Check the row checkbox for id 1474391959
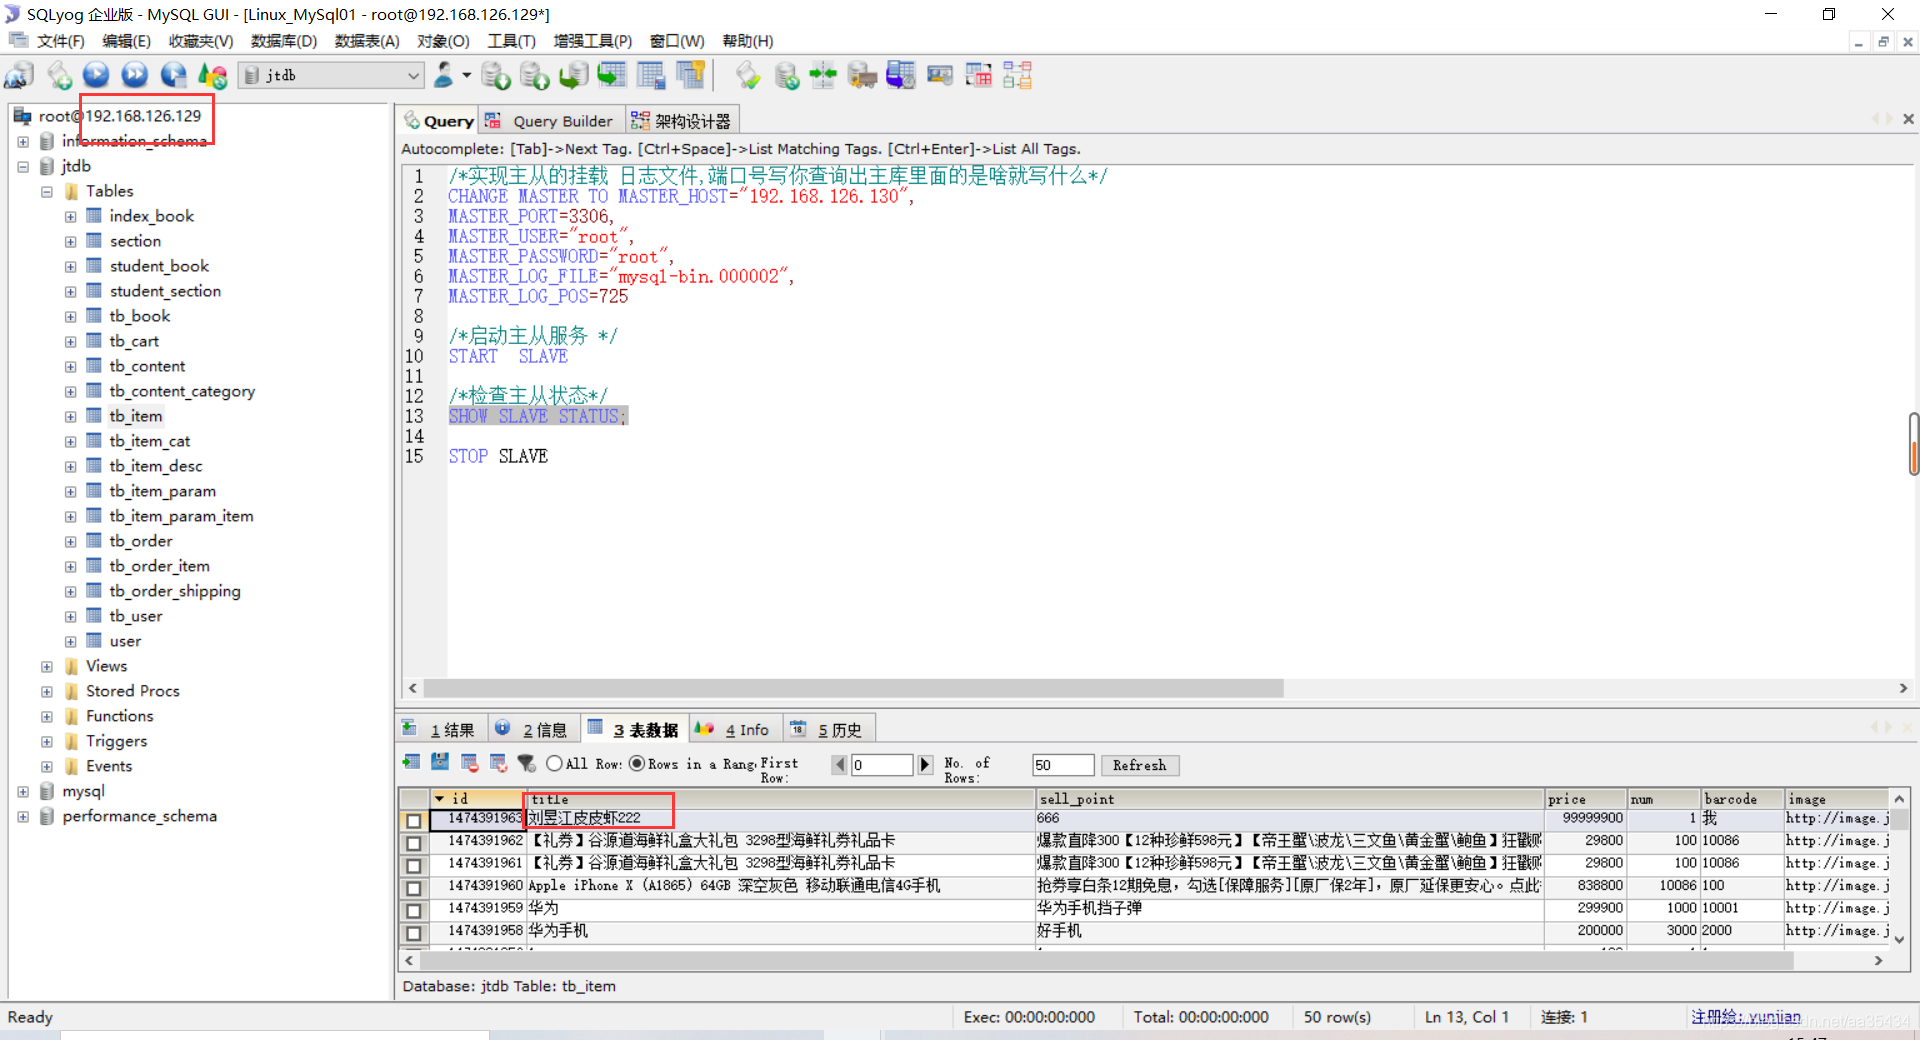 click(413, 911)
